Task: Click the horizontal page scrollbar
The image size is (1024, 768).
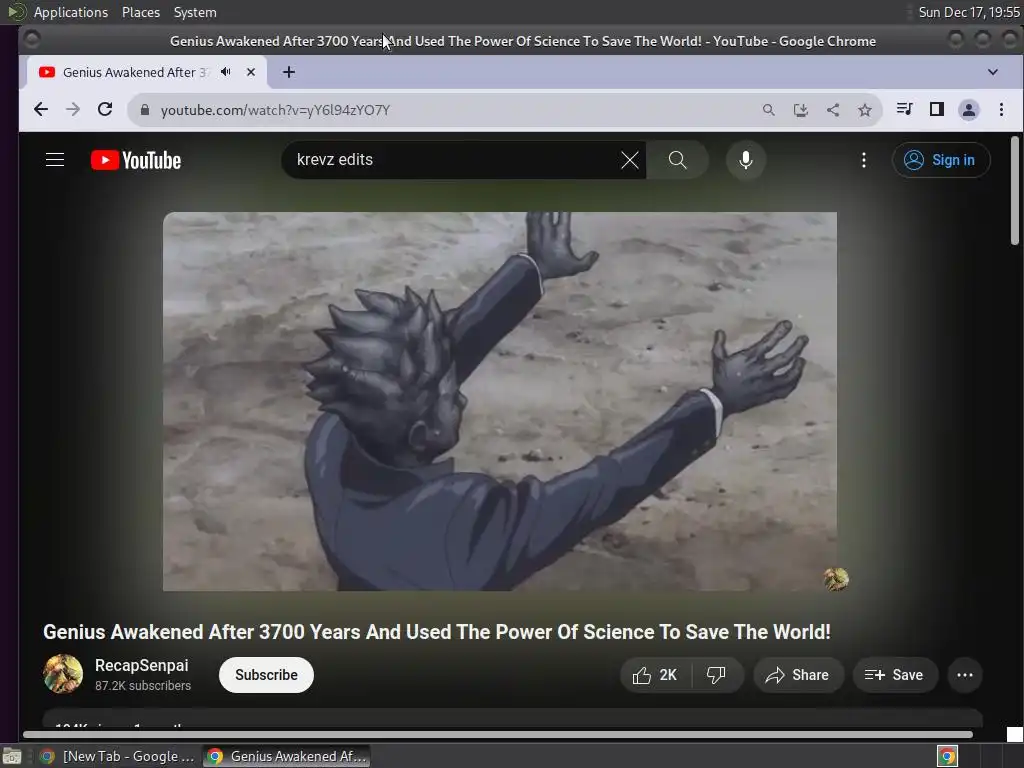Action: pos(498,735)
